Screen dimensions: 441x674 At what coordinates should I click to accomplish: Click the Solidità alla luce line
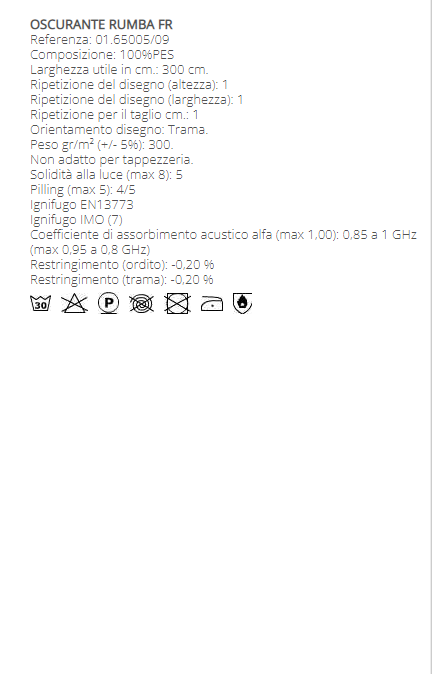click(x=107, y=175)
